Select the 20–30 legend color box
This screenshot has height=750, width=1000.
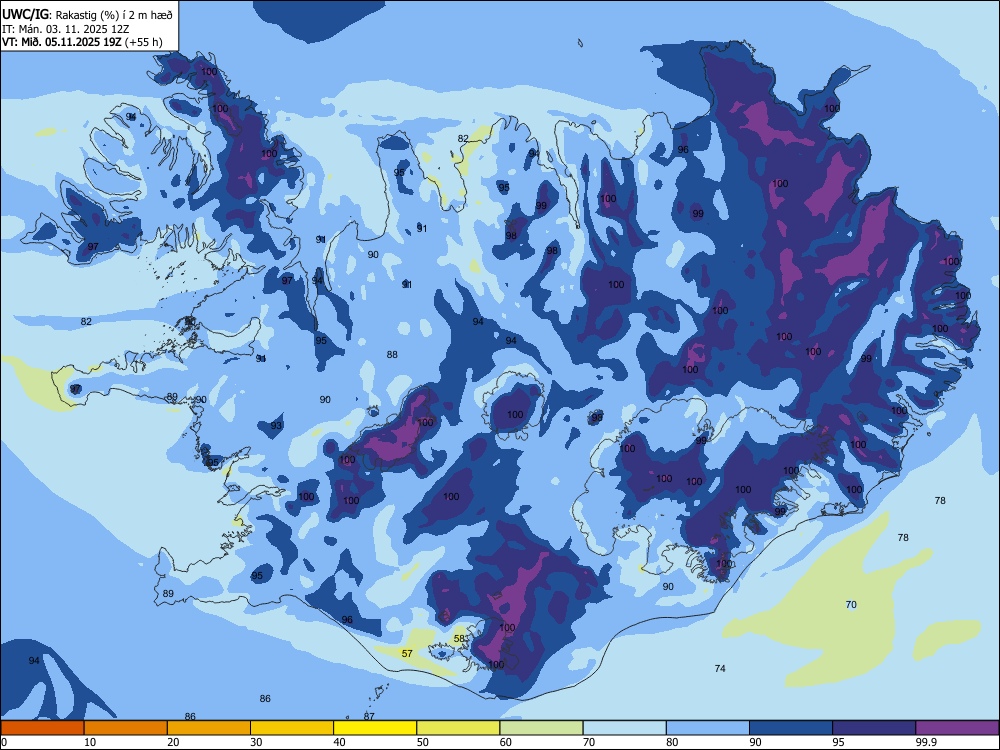click(x=209, y=728)
